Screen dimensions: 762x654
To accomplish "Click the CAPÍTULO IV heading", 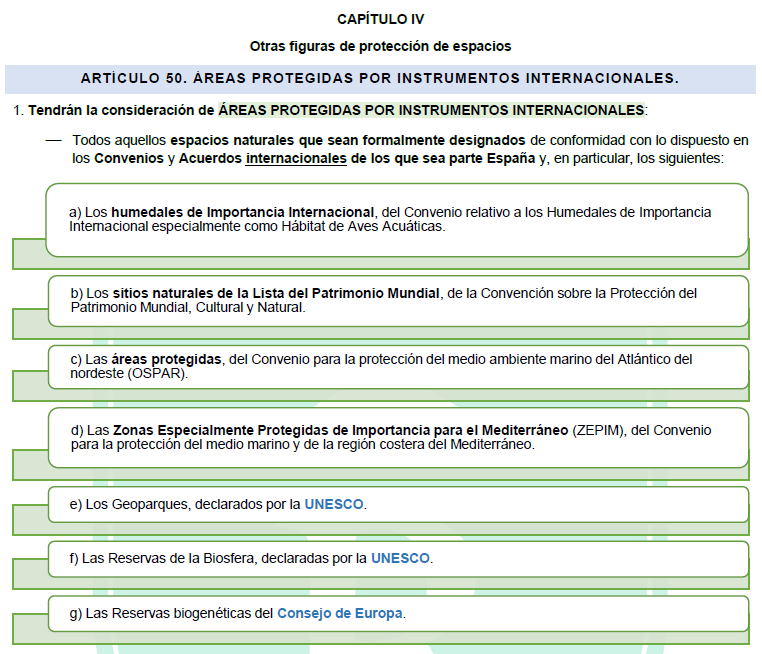I will (380, 19).
